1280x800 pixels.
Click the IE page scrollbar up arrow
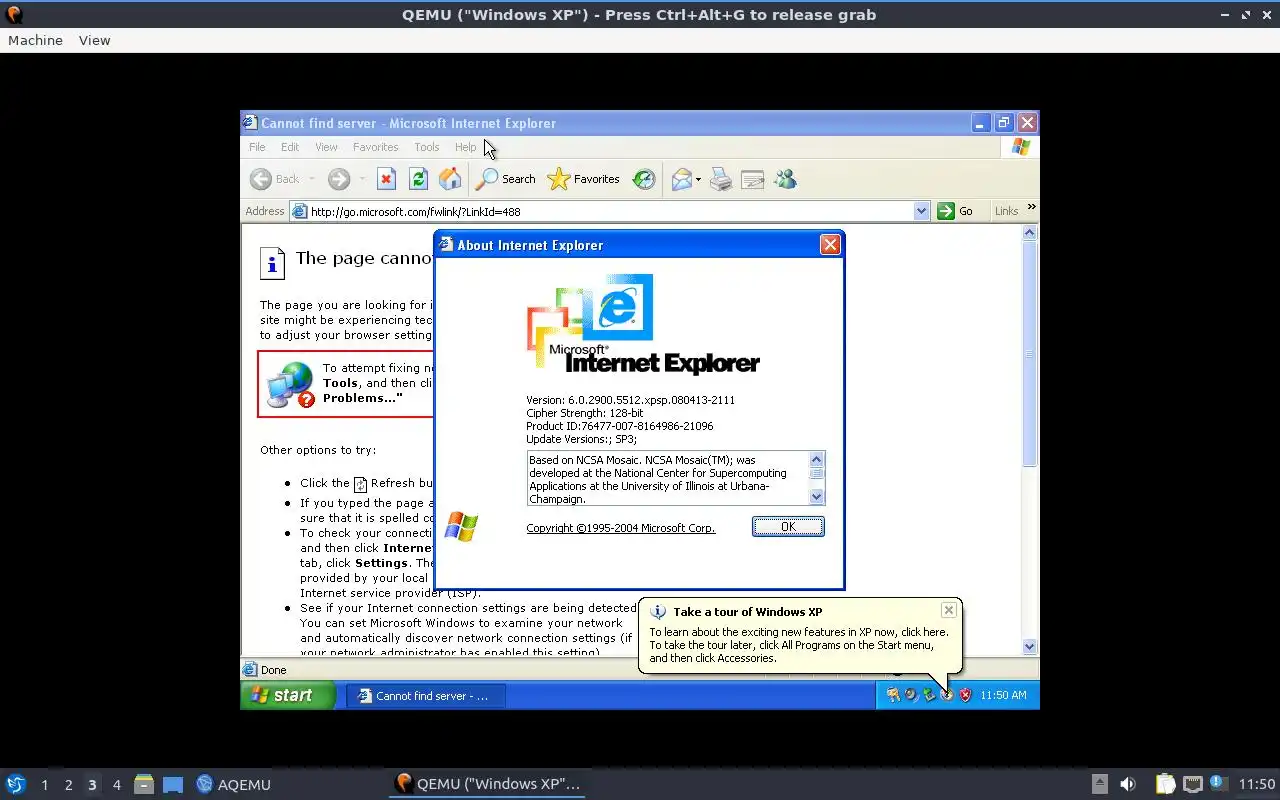1030,233
